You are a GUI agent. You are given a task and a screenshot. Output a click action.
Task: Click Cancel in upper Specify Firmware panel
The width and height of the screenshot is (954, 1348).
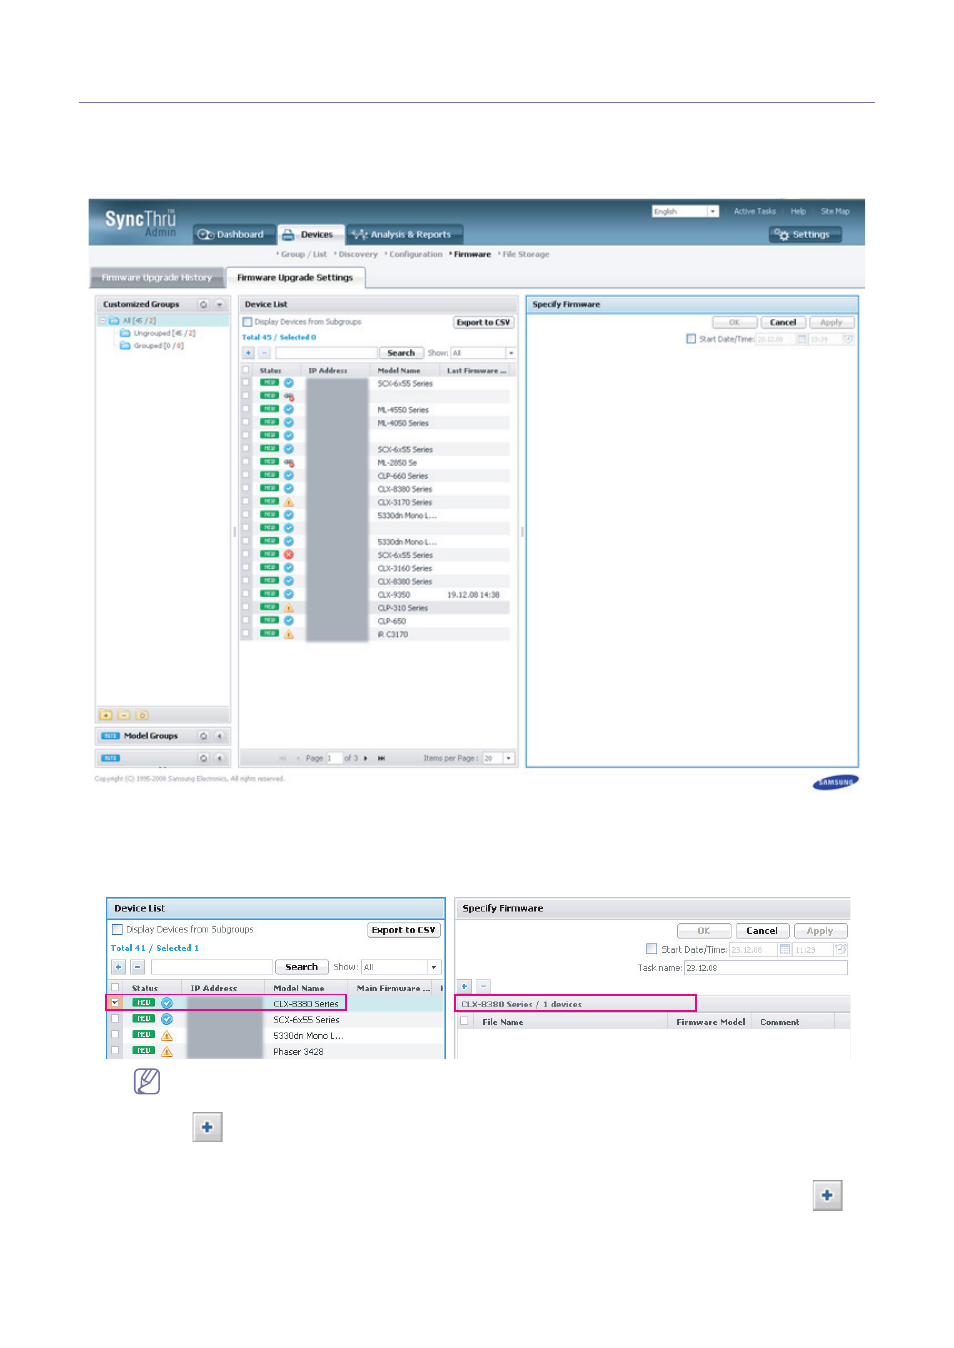pyautogui.click(x=783, y=322)
